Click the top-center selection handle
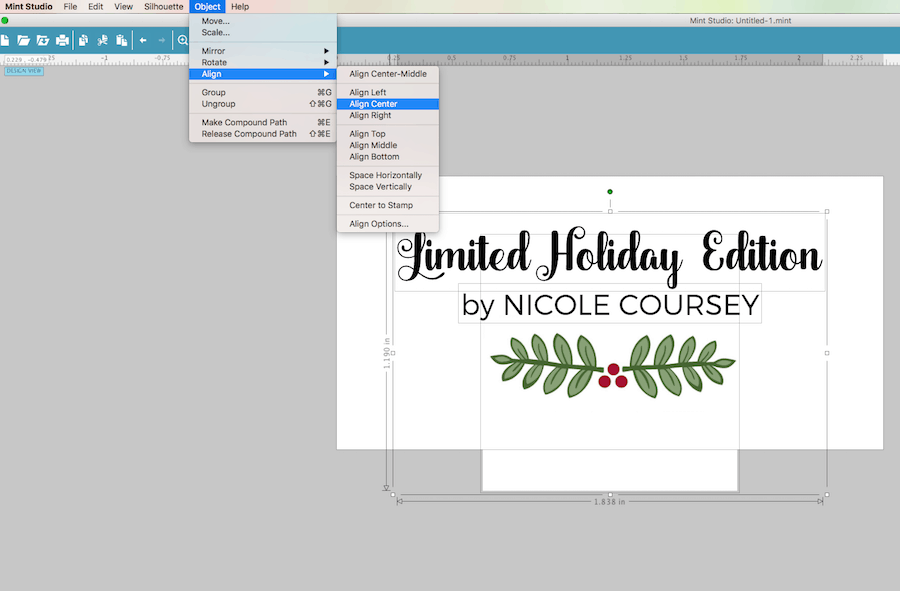Screen dimensions: 900x591 (x=610, y=212)
